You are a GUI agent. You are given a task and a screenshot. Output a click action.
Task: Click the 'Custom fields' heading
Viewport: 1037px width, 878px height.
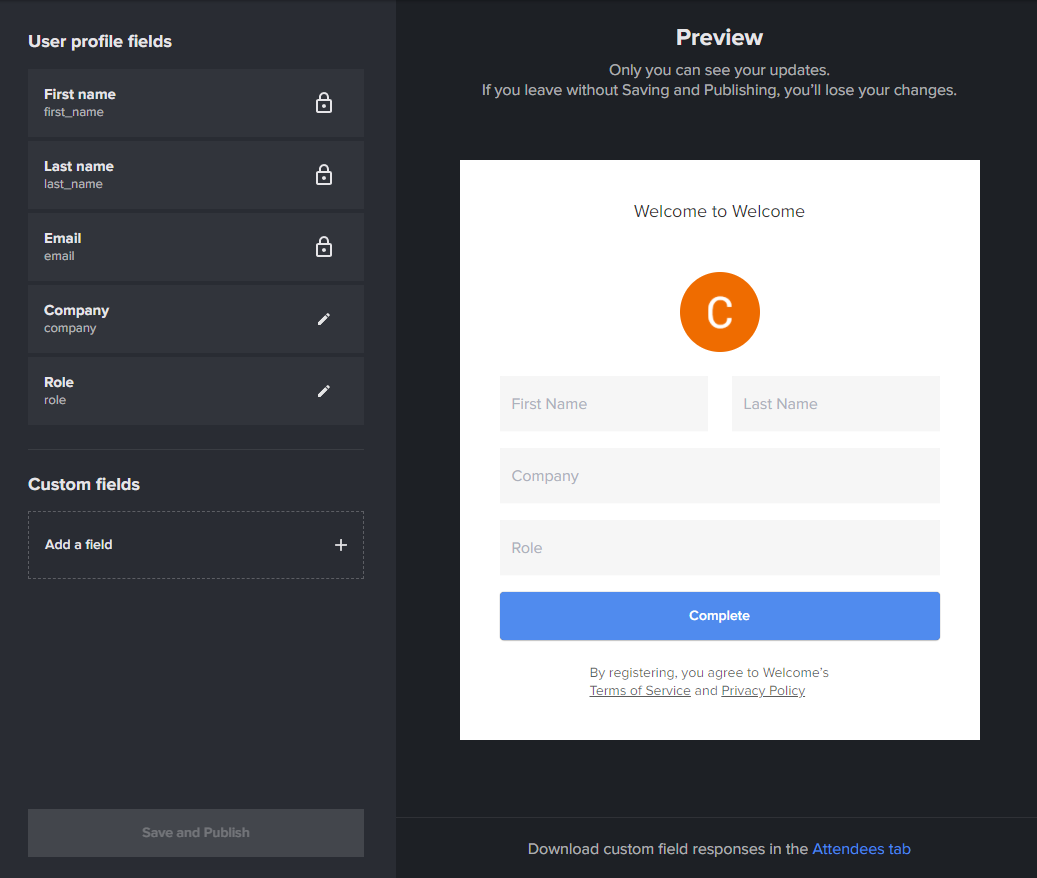pos(84,485)
